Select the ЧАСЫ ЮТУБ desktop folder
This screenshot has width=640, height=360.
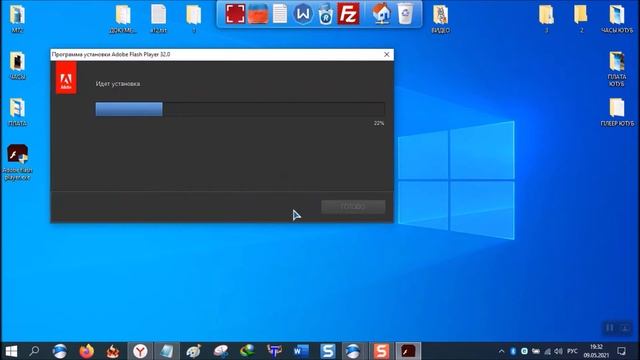[617, 19]
